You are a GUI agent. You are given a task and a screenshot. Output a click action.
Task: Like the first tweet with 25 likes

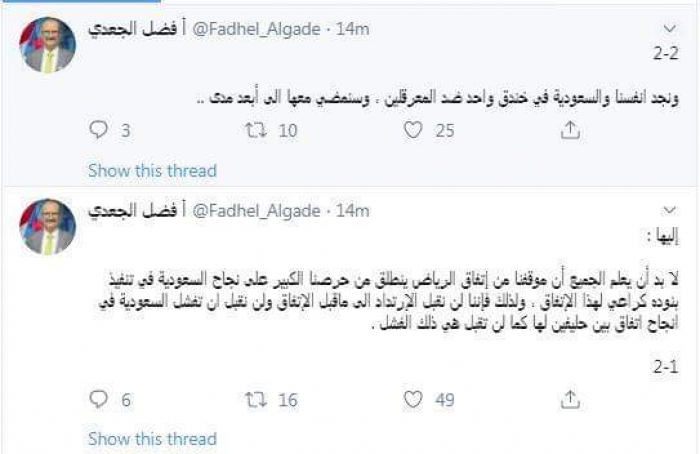[417, 129]
